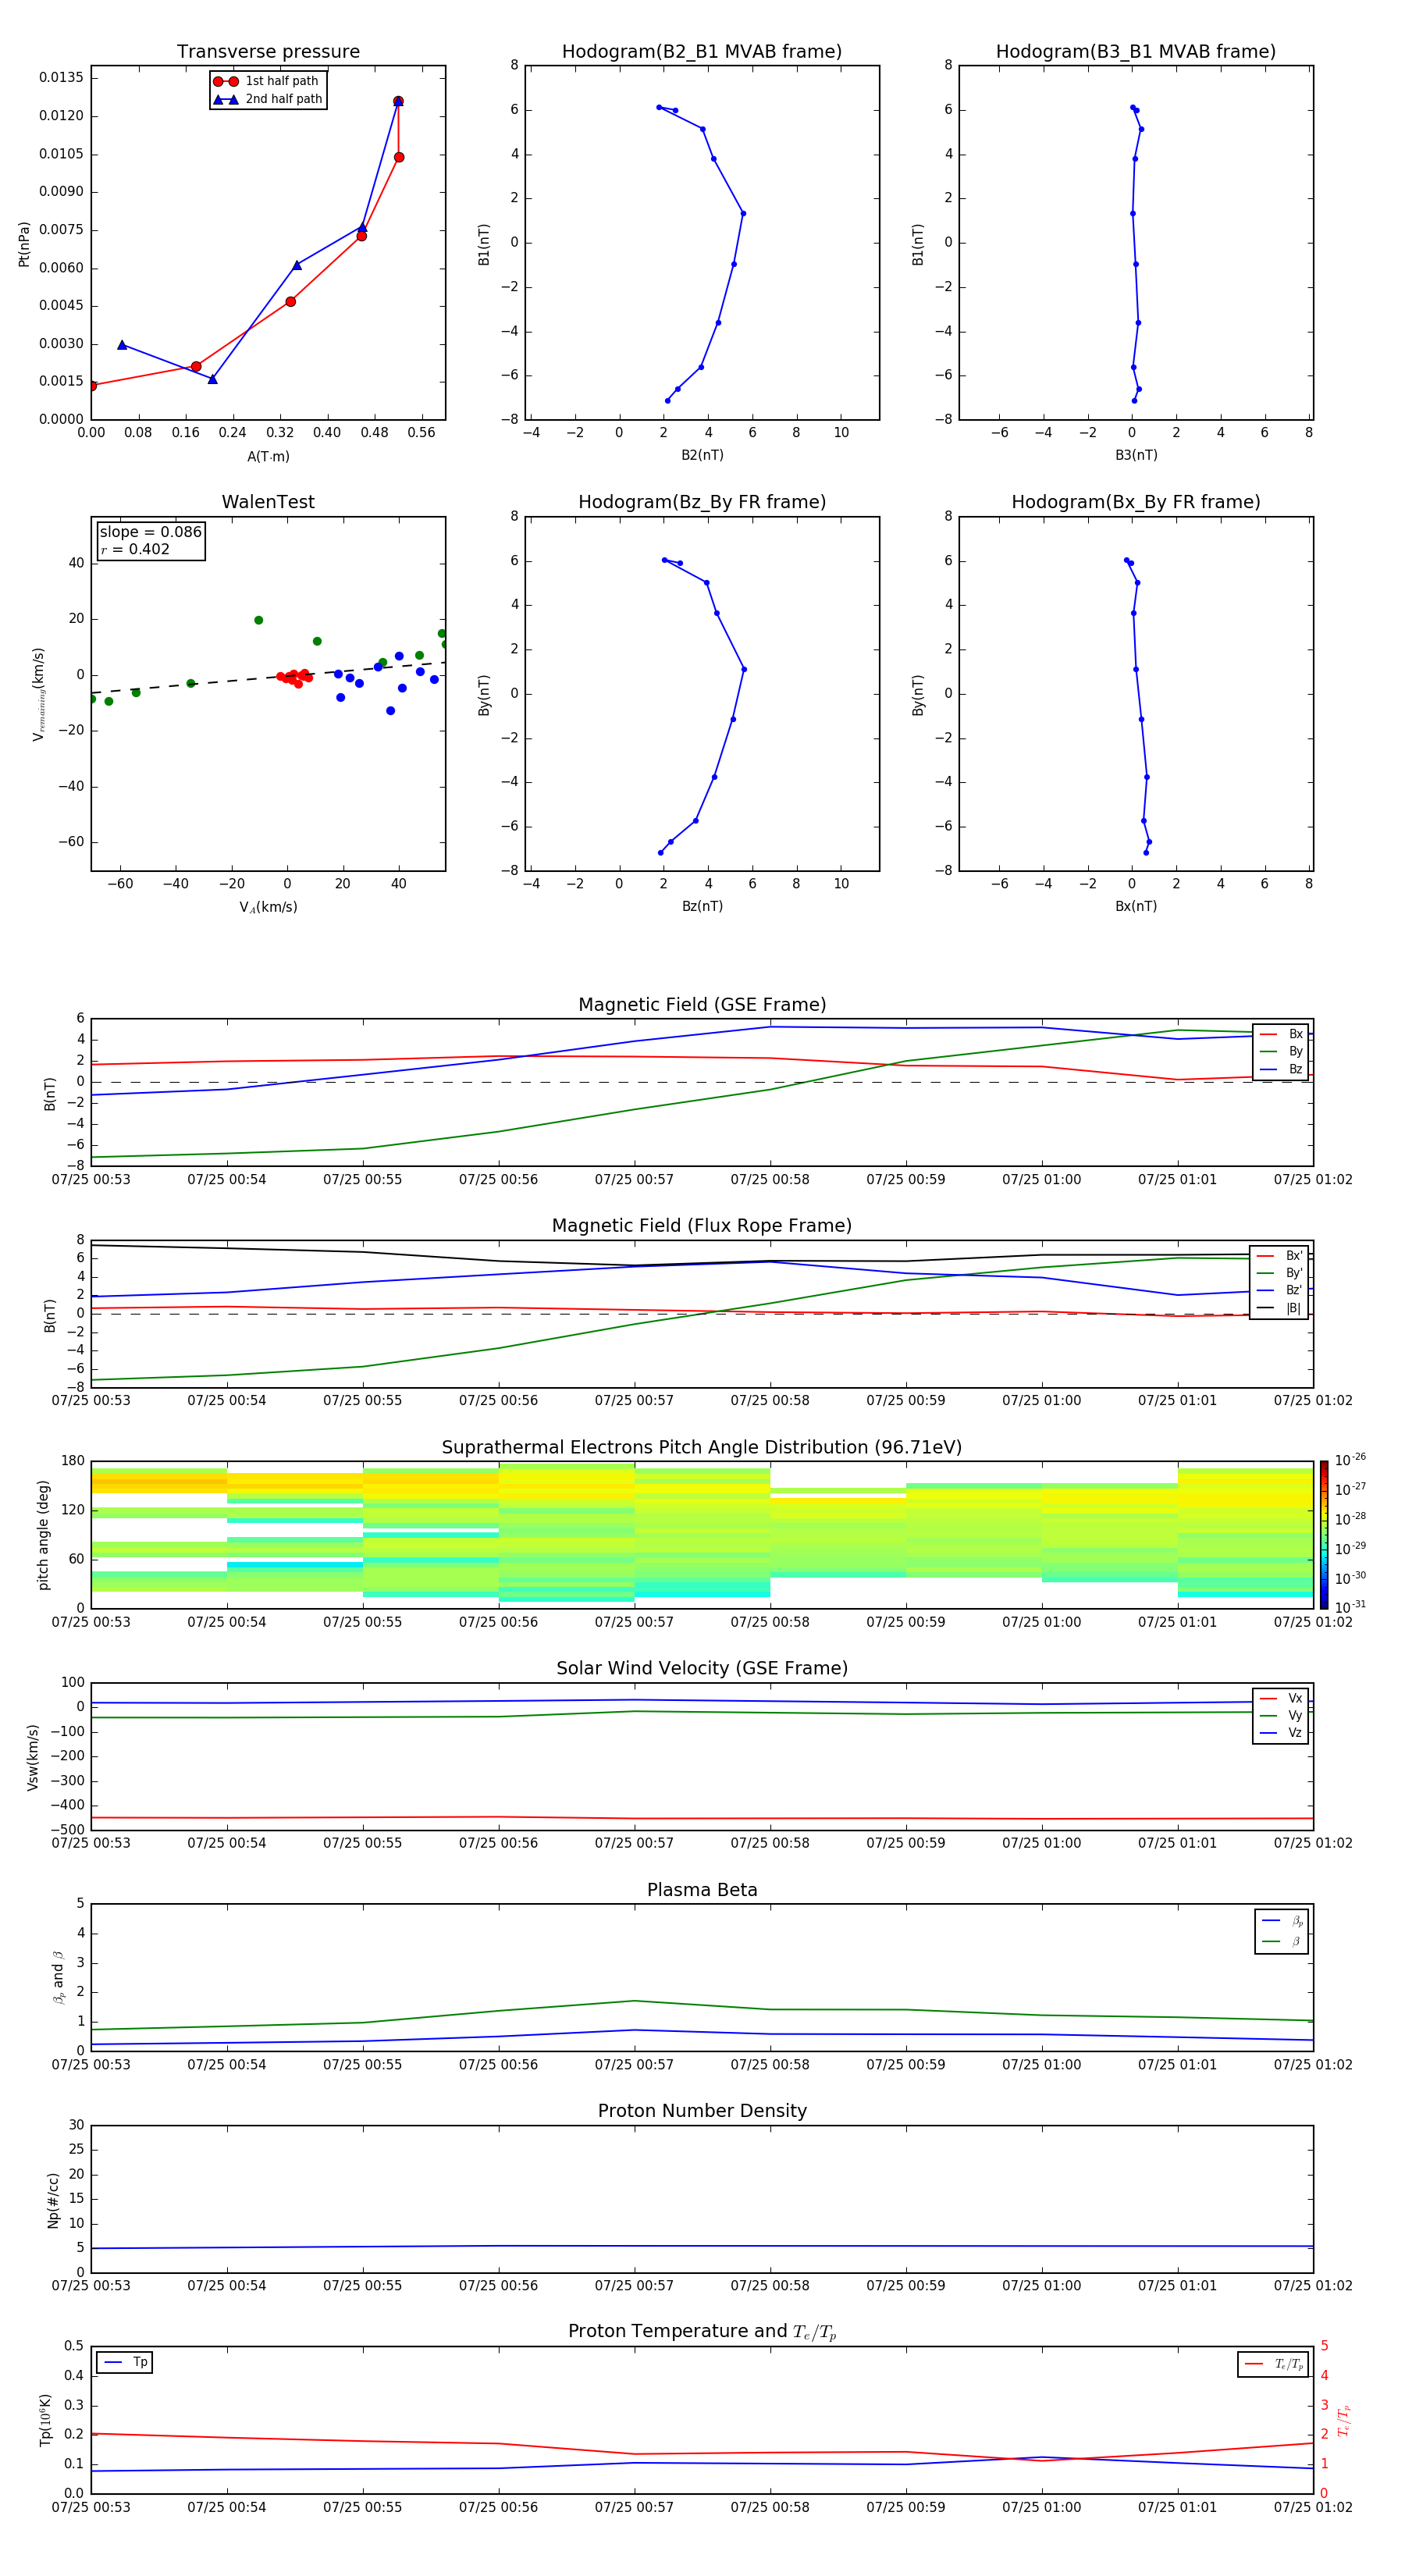Click the red 1st-half-path point at Pt 0.0105
Image resolution: width=1405 pixels, height=2576 pixels.
coord(399,157)
